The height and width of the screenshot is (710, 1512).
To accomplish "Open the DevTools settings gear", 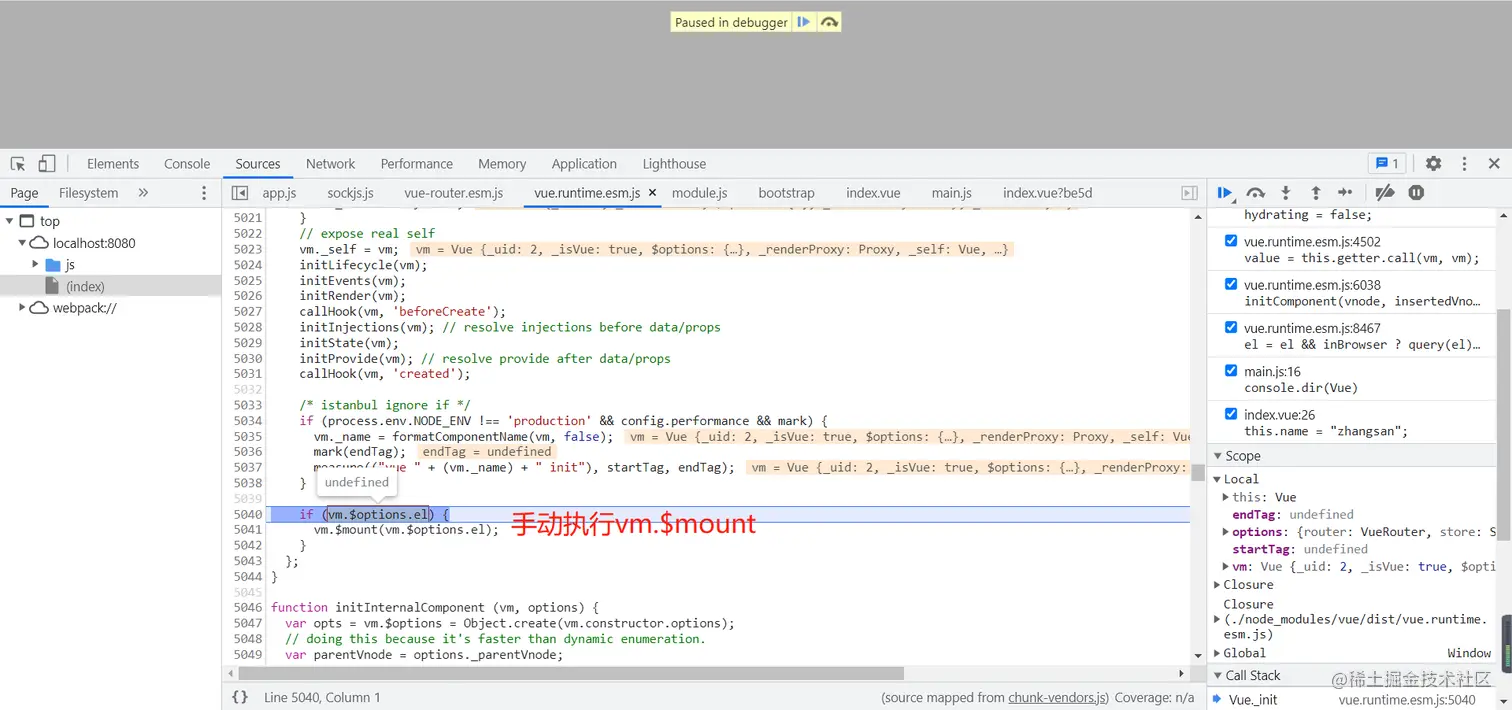I will coord(1434,164).
